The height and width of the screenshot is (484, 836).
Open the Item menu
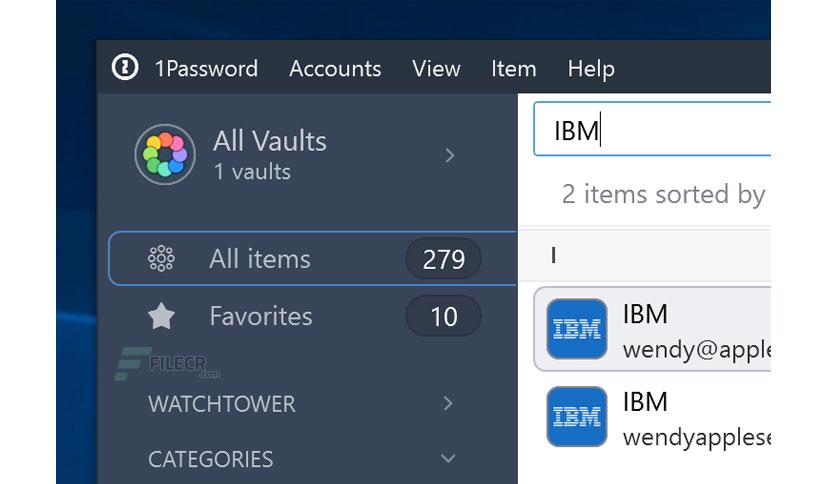coord(513,69)
